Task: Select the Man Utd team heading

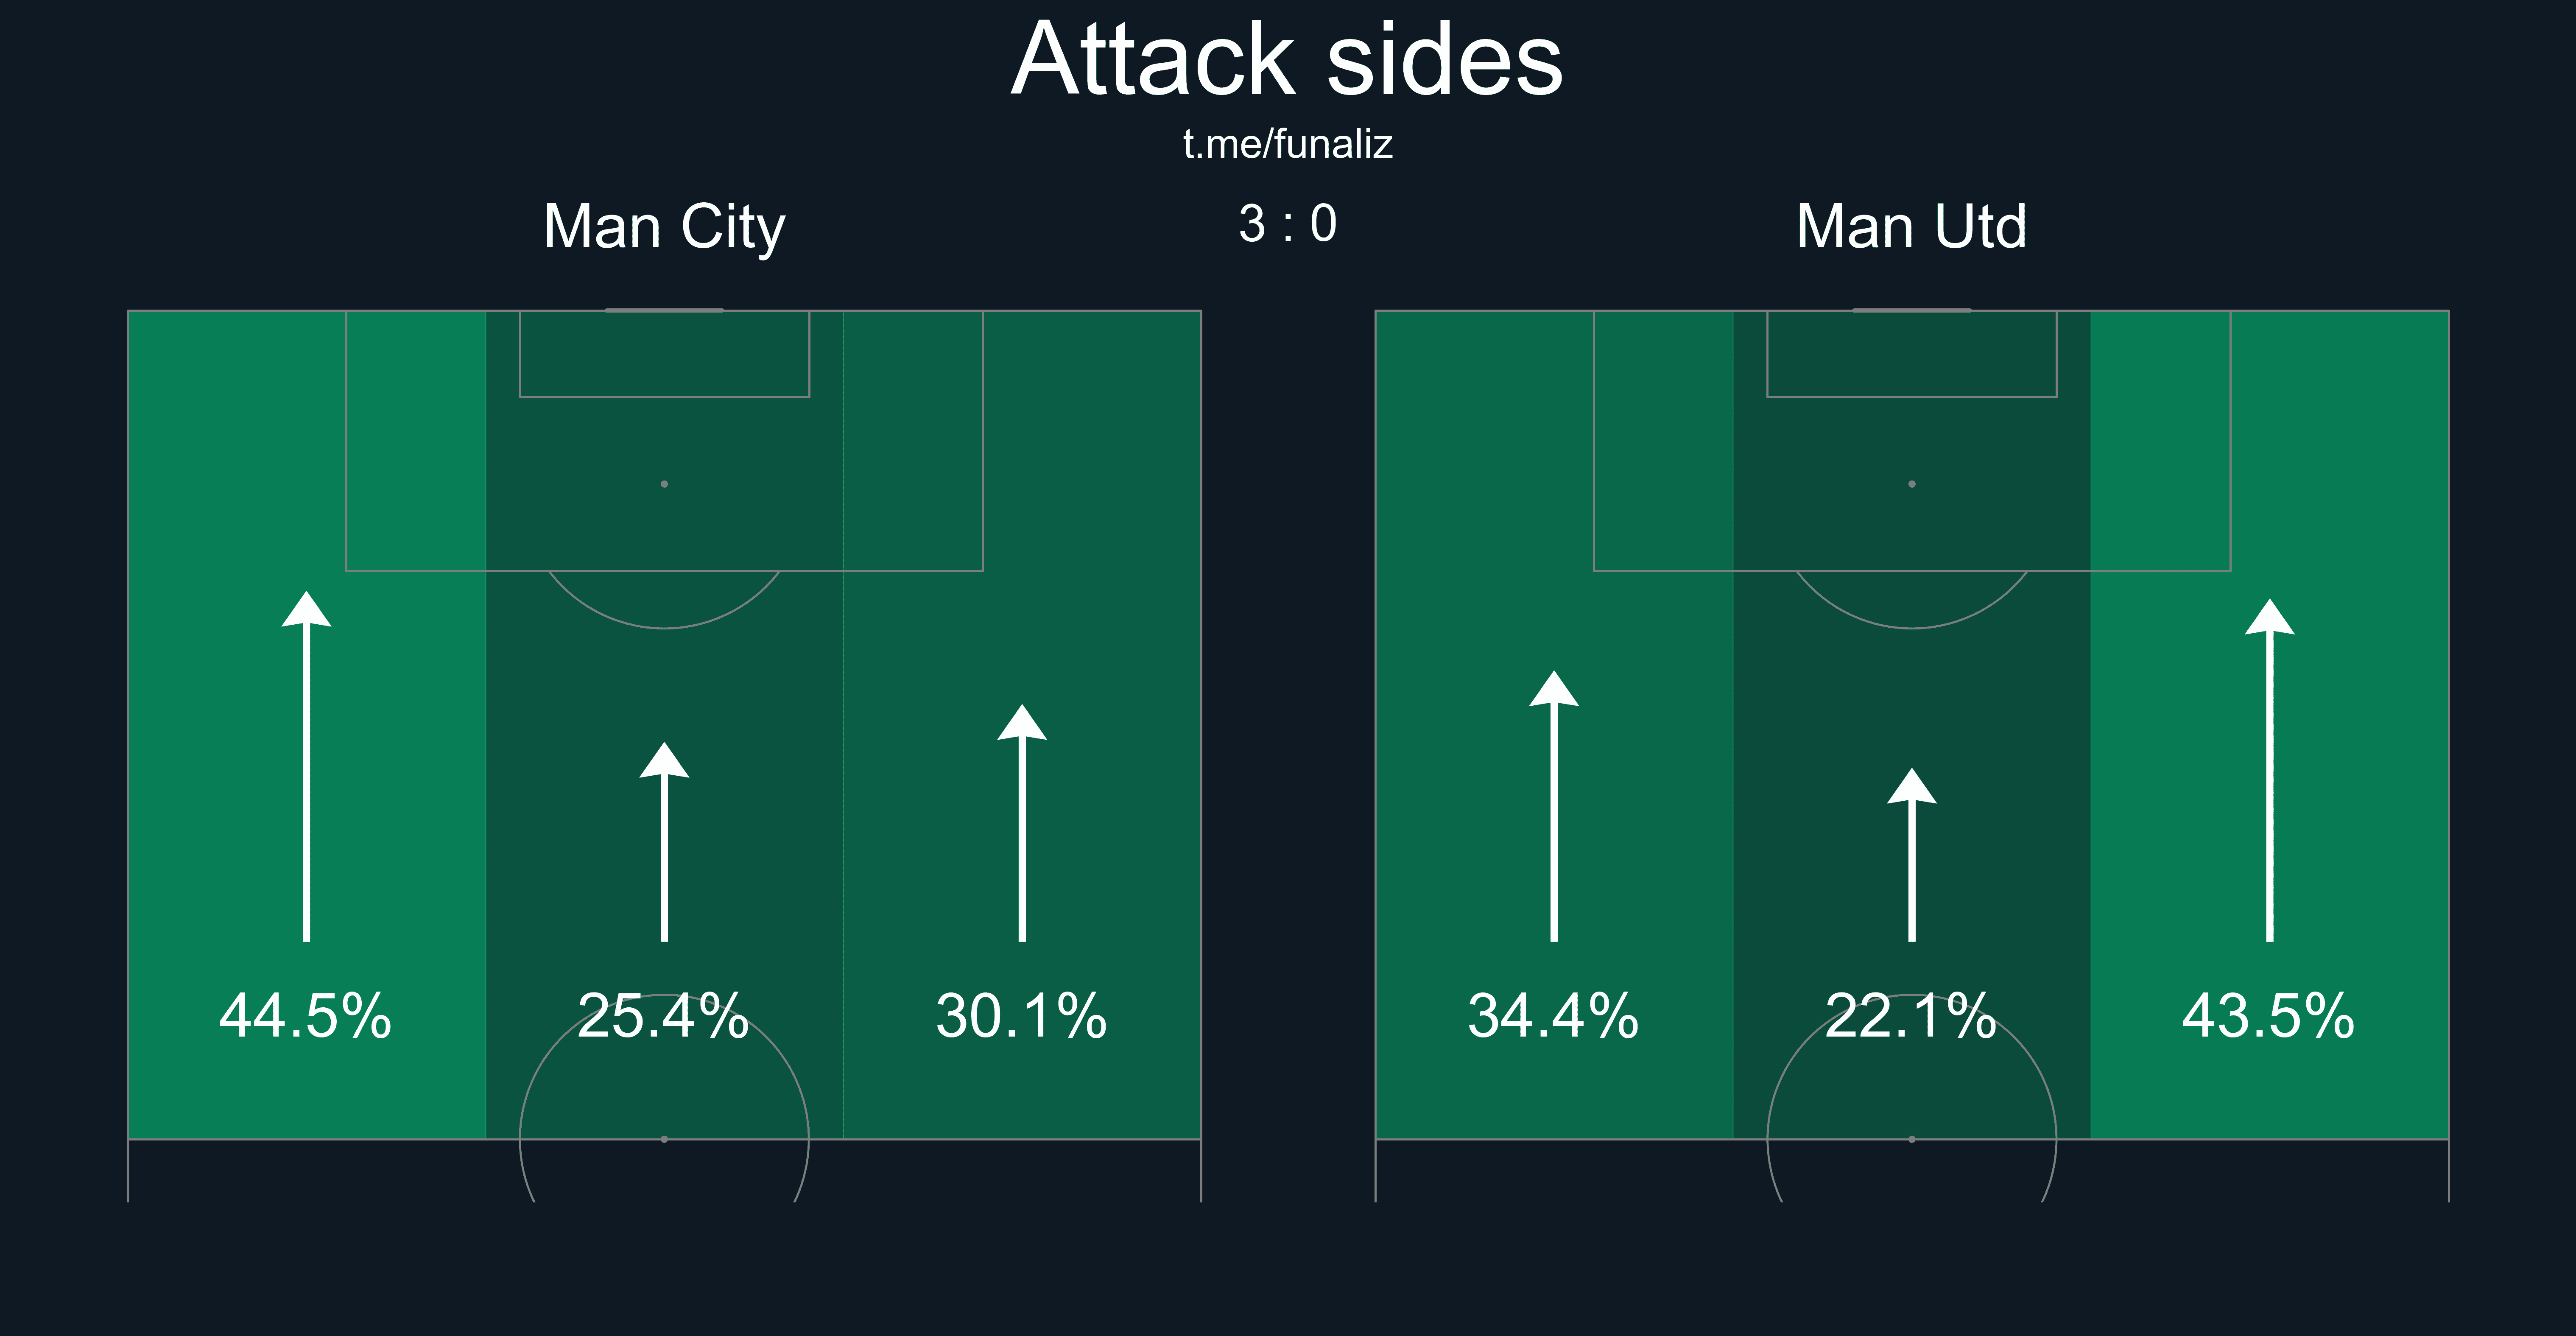Action: click(1911, 227)
